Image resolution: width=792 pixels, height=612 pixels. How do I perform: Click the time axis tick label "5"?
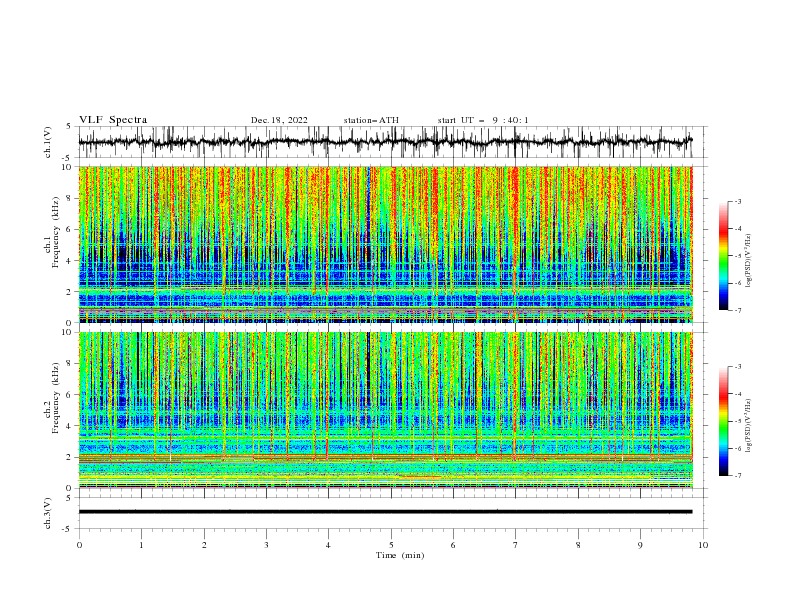click(391, 545)
